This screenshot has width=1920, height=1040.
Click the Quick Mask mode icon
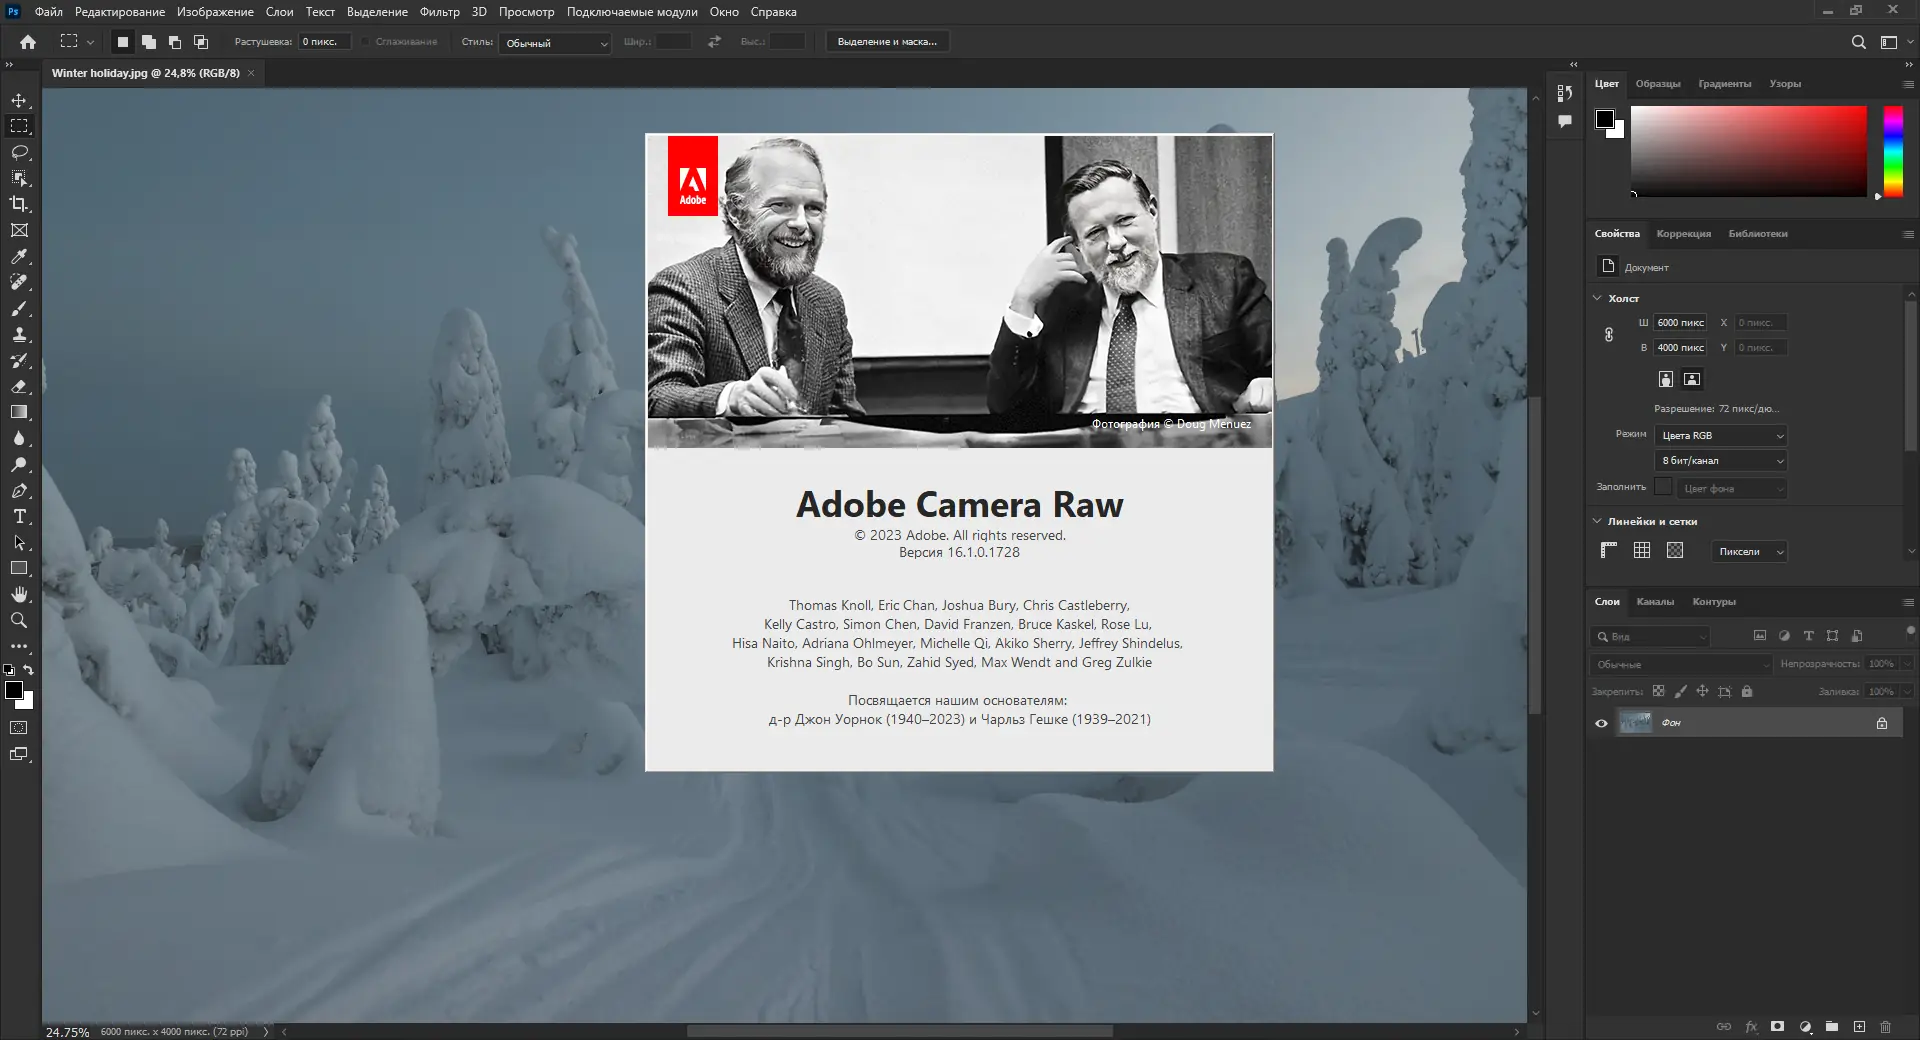coord(19,728)
